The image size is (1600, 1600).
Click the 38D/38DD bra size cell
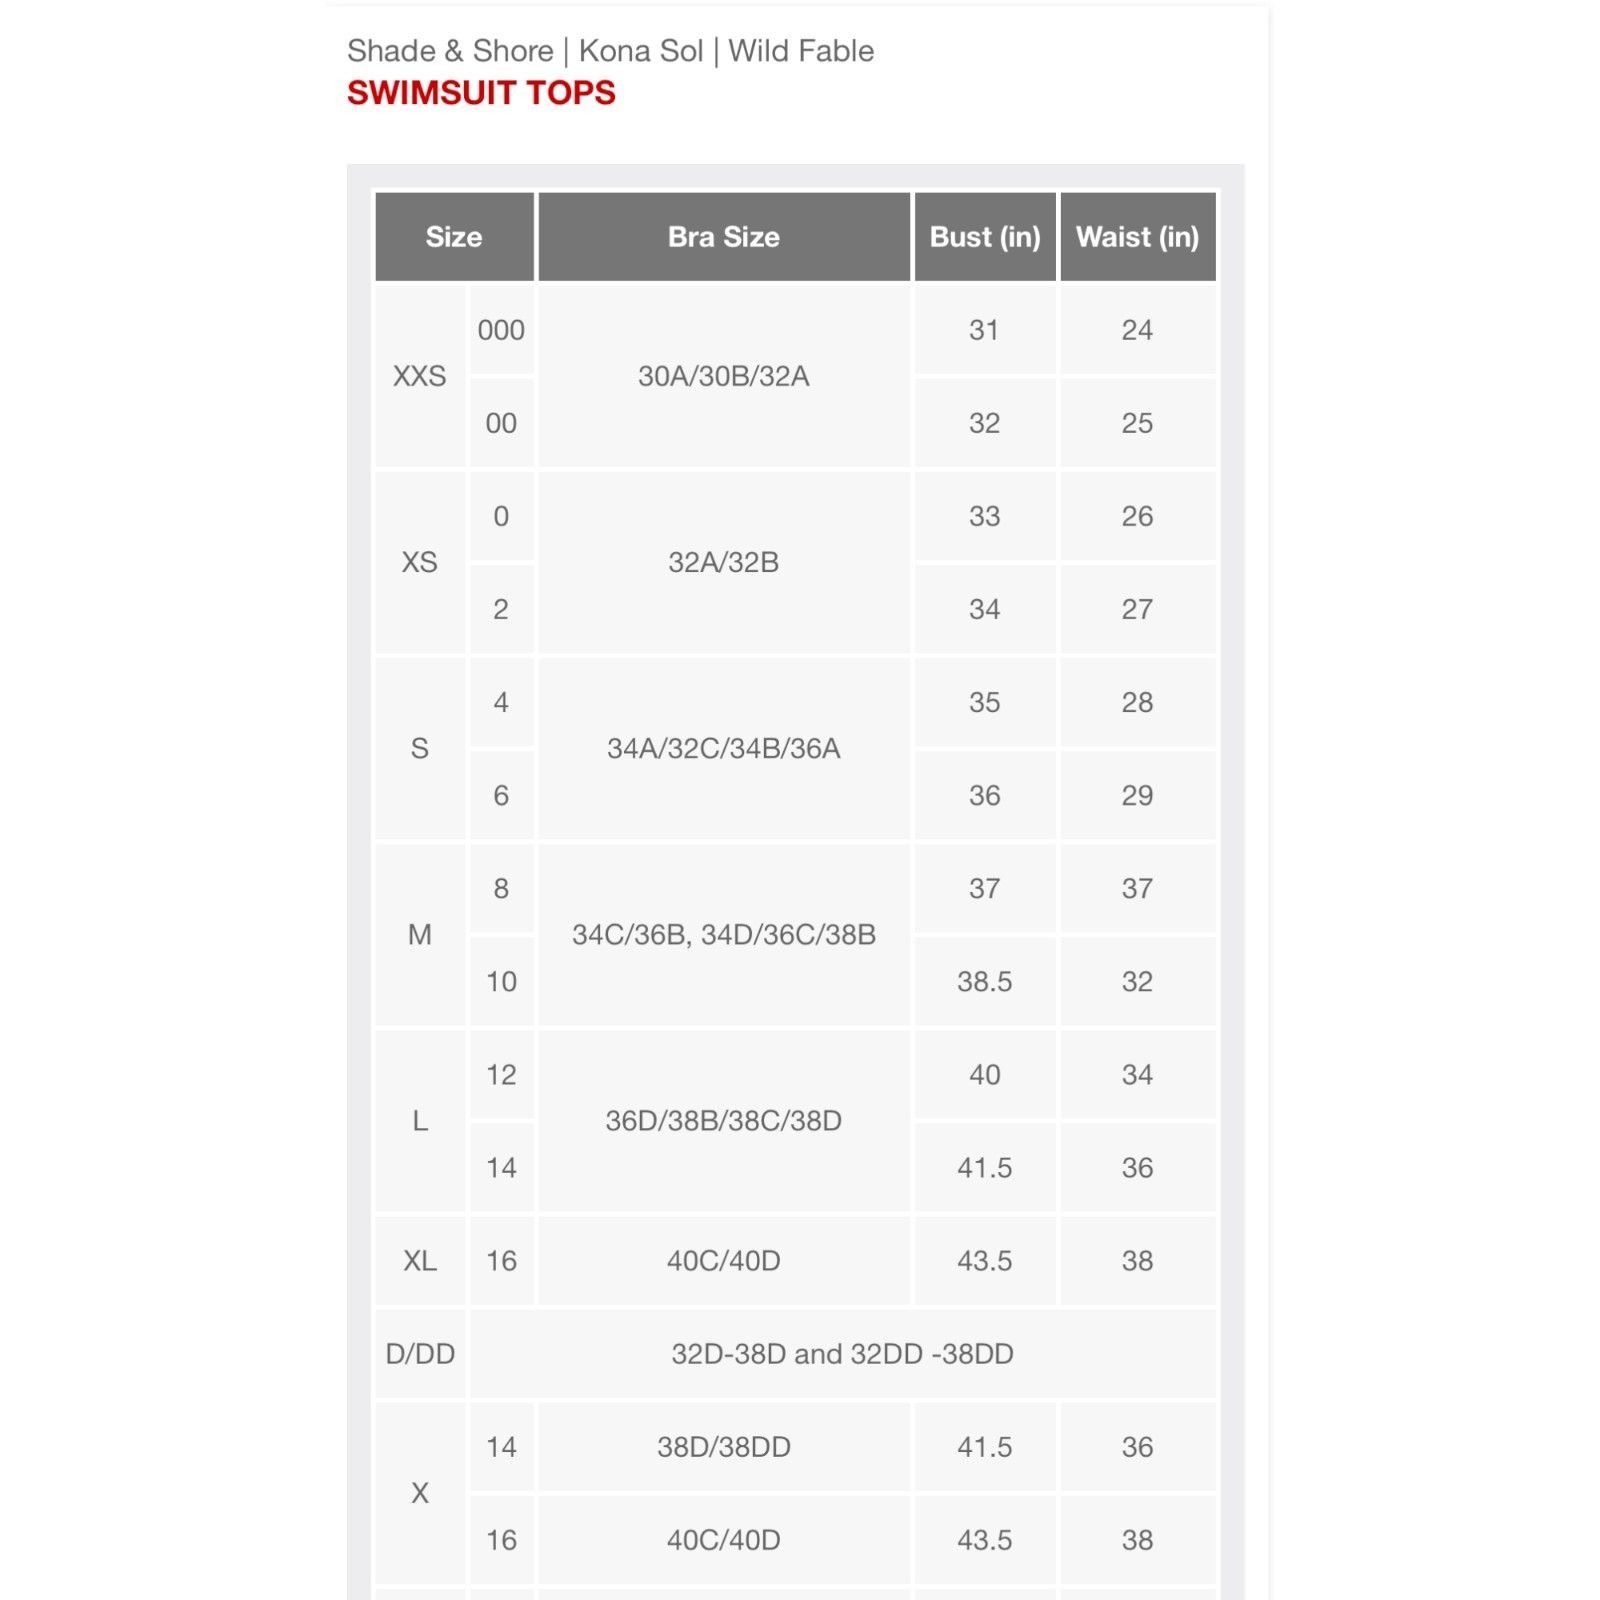(724, 1447)
